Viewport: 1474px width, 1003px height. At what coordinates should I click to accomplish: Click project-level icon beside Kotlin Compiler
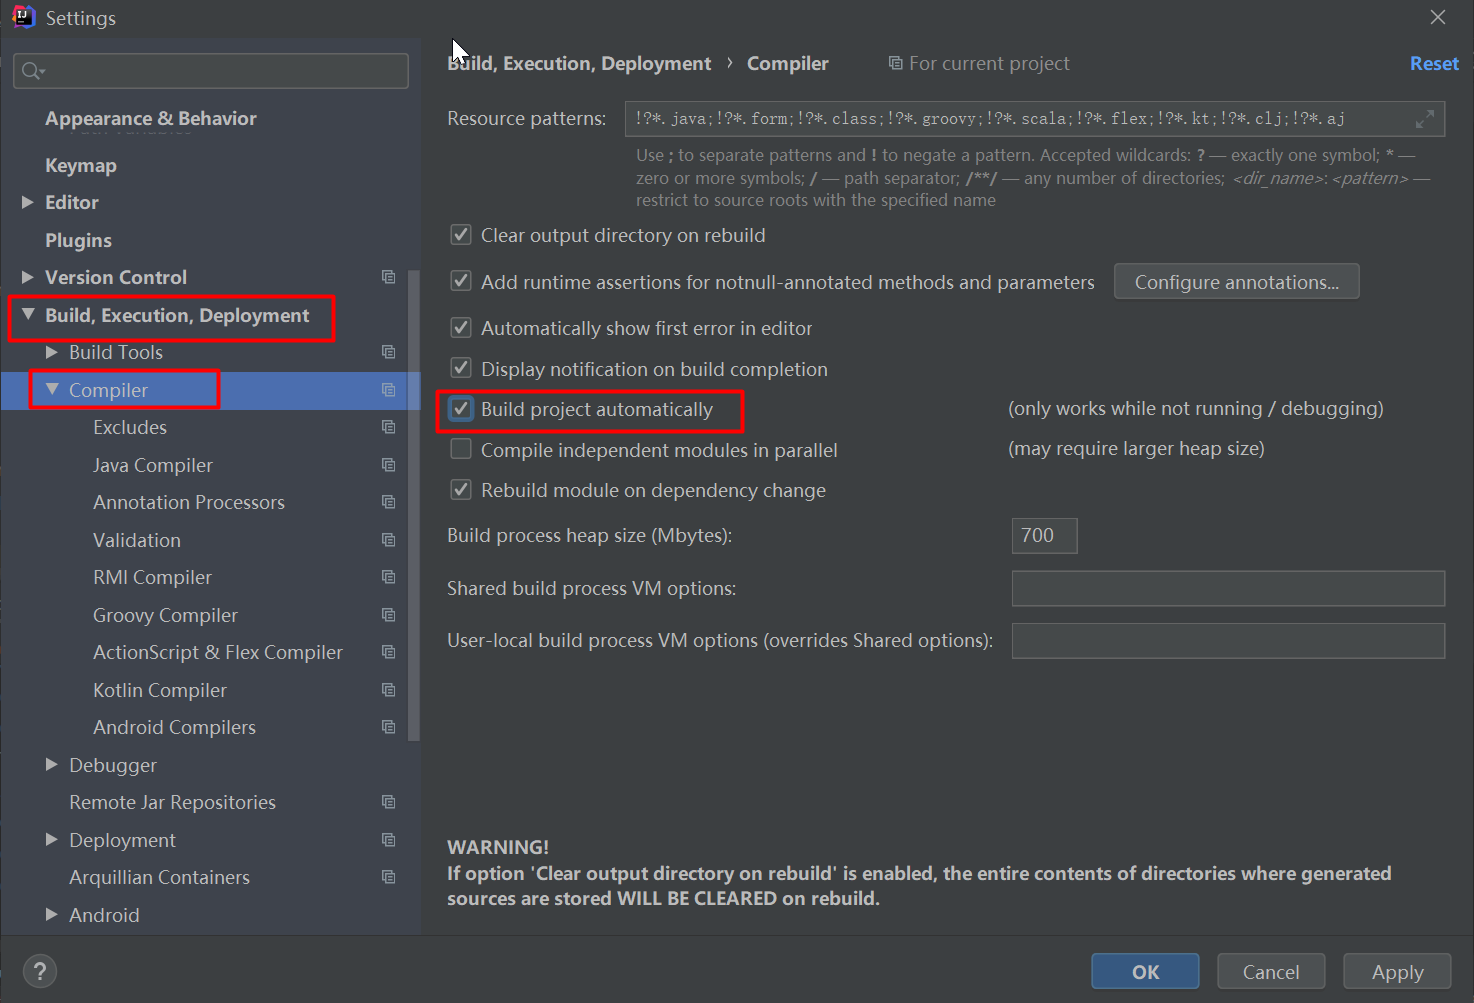tap(389, 690)
